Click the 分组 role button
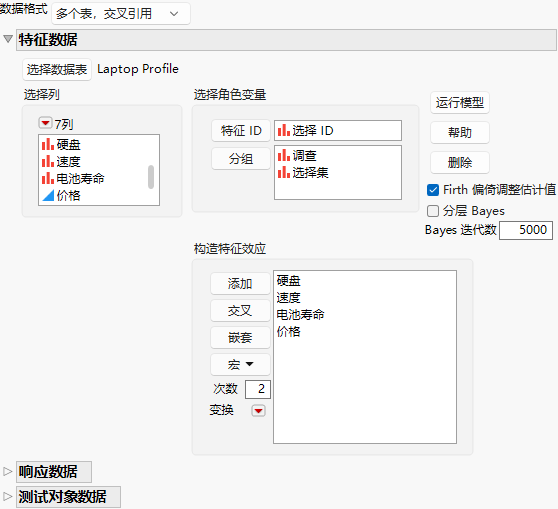This screenshot has width=558, height=509. [x=241, y=158]
